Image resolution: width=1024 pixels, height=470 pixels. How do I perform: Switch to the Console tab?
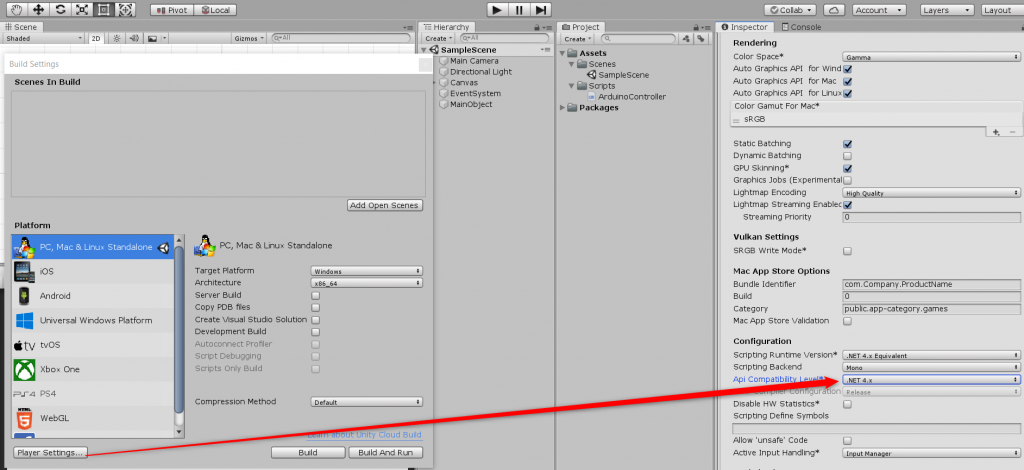point(801,27)
